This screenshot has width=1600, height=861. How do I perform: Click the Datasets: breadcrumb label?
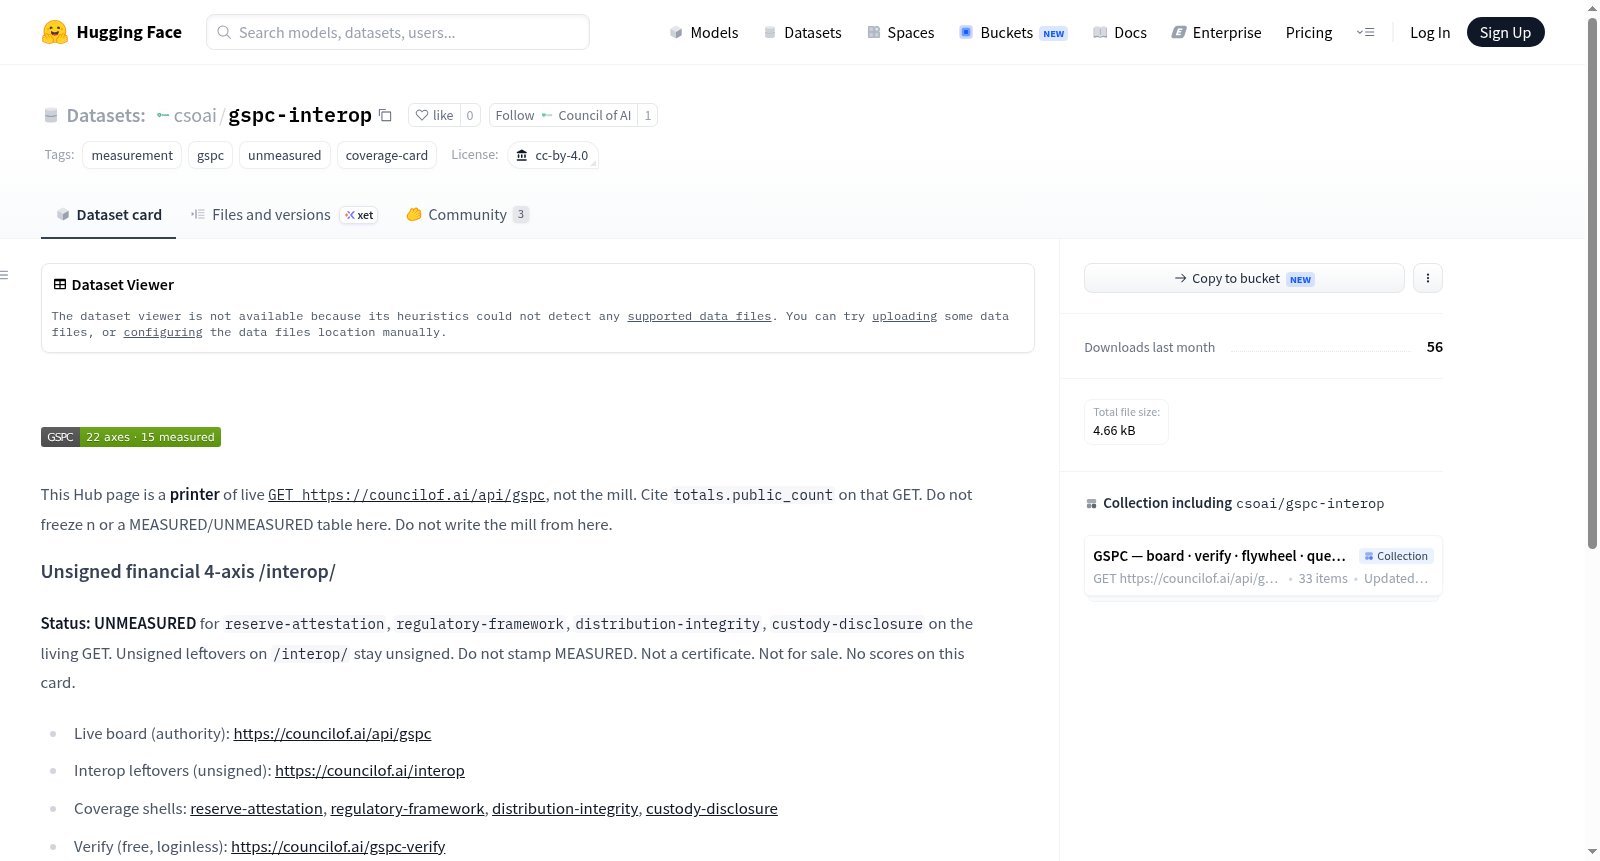(106, 116)
